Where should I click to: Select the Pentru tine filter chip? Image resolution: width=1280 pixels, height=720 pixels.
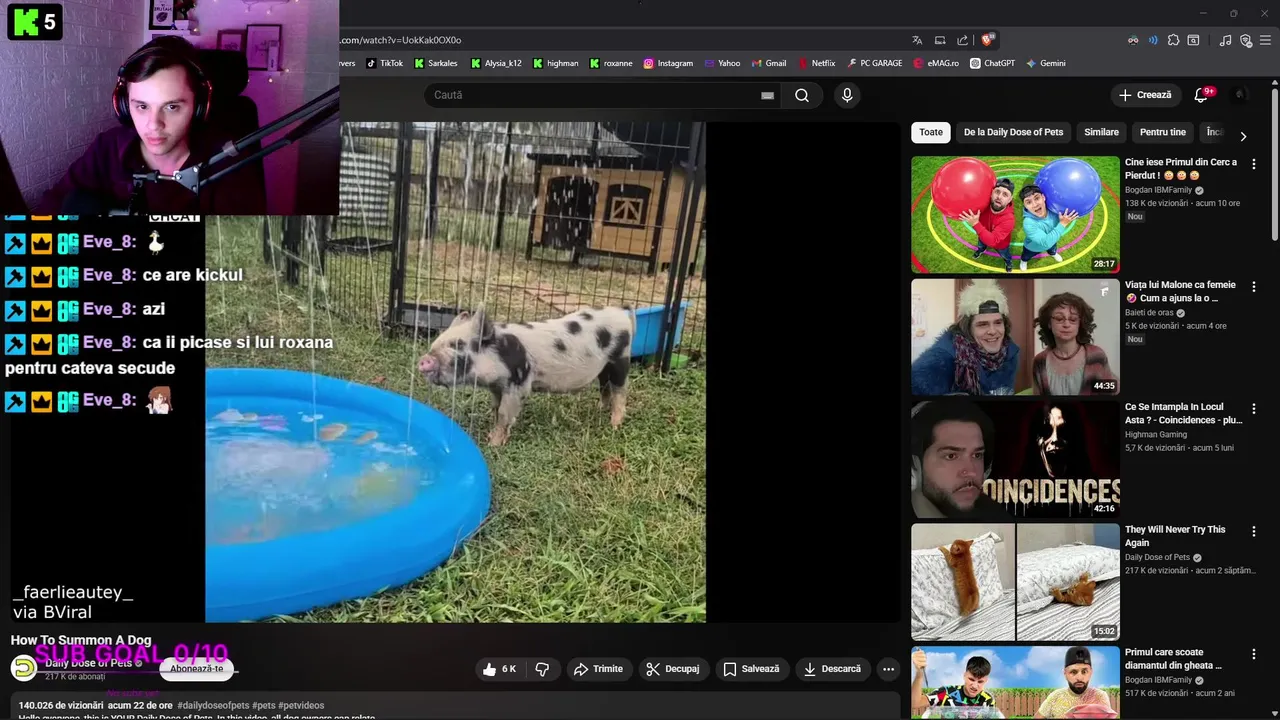click(x=1162, y=132)
